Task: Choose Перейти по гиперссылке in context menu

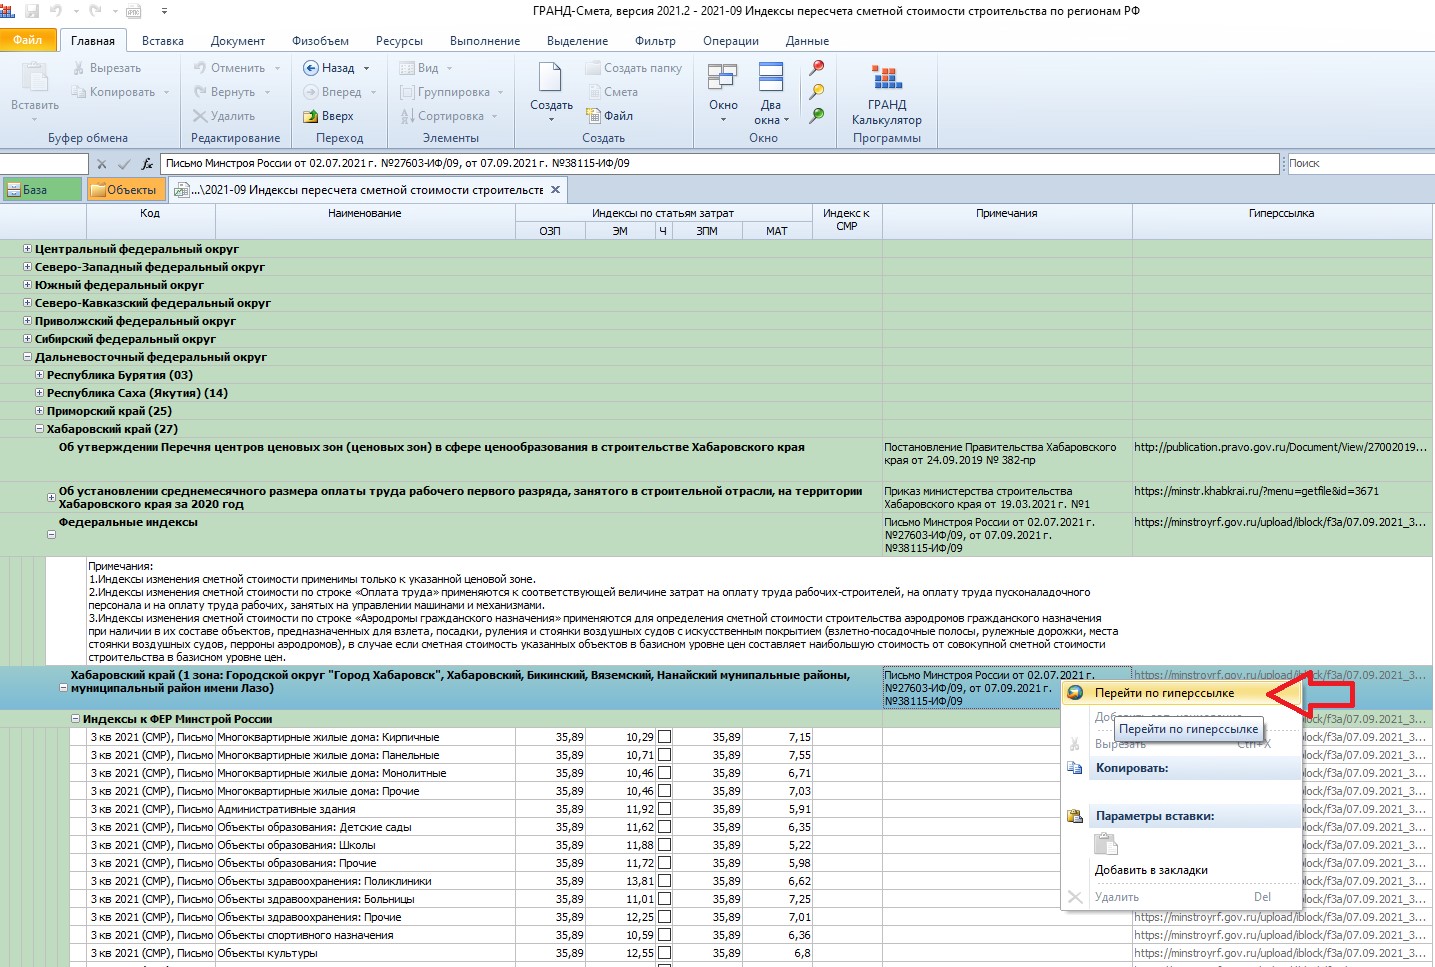Action: pos(1164,693)
